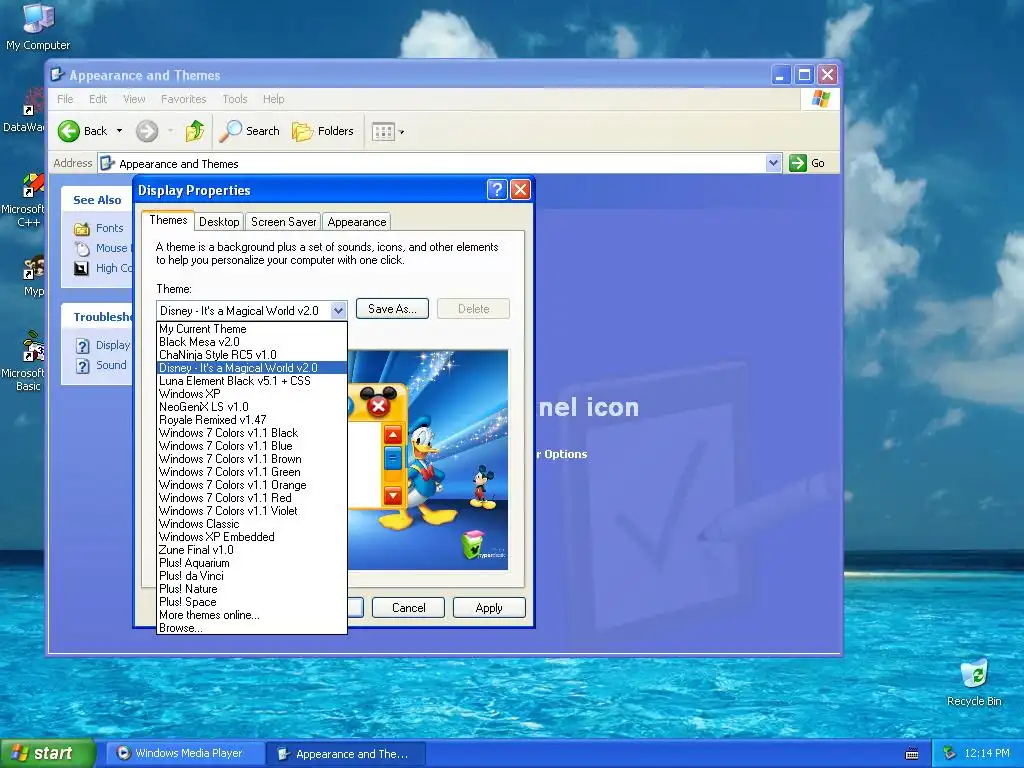Open the Tools menu

[234, 99]
